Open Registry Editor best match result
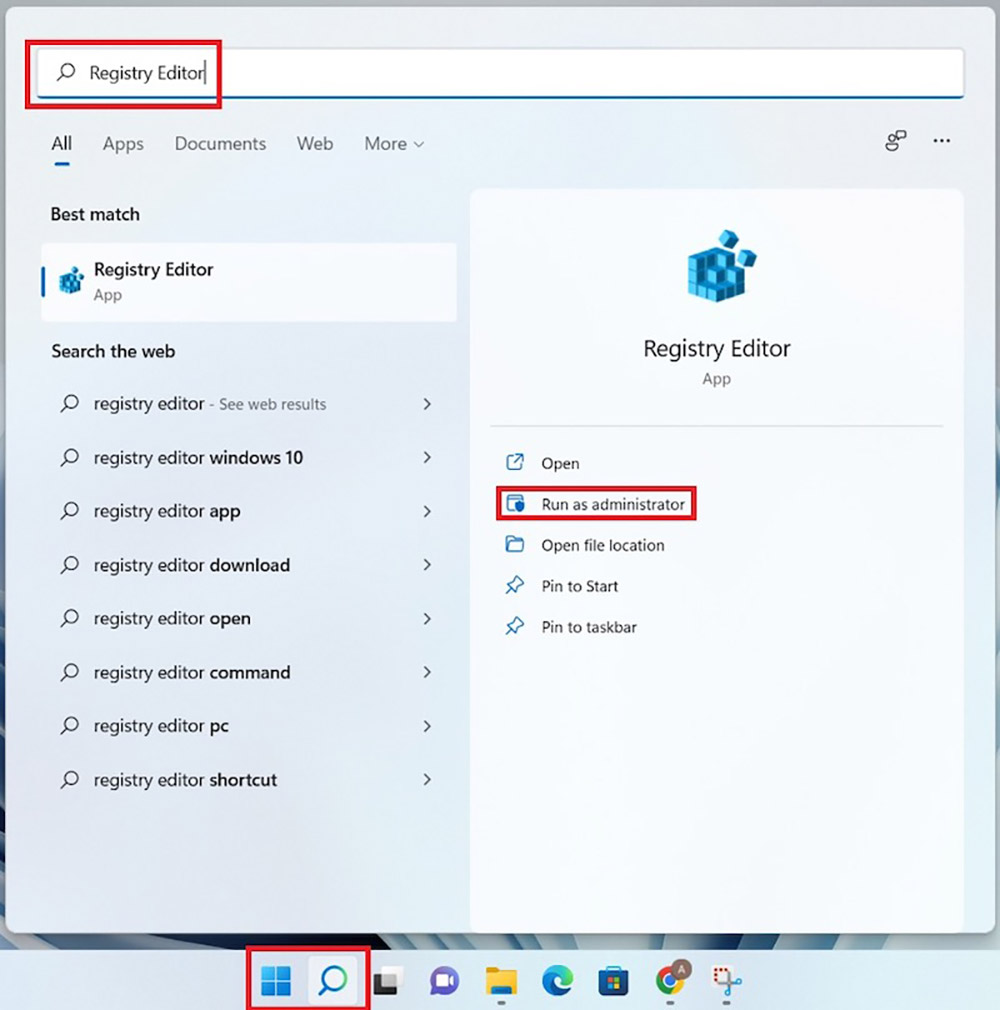Screen dimensions: 1000x1010 pyautogui.click(x=249, y=281)
